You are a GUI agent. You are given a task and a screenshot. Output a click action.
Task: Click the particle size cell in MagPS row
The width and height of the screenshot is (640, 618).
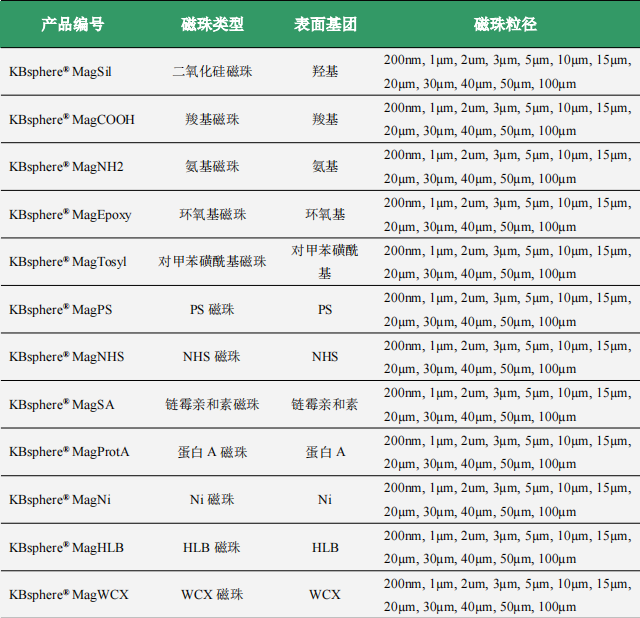click(507, 310)
